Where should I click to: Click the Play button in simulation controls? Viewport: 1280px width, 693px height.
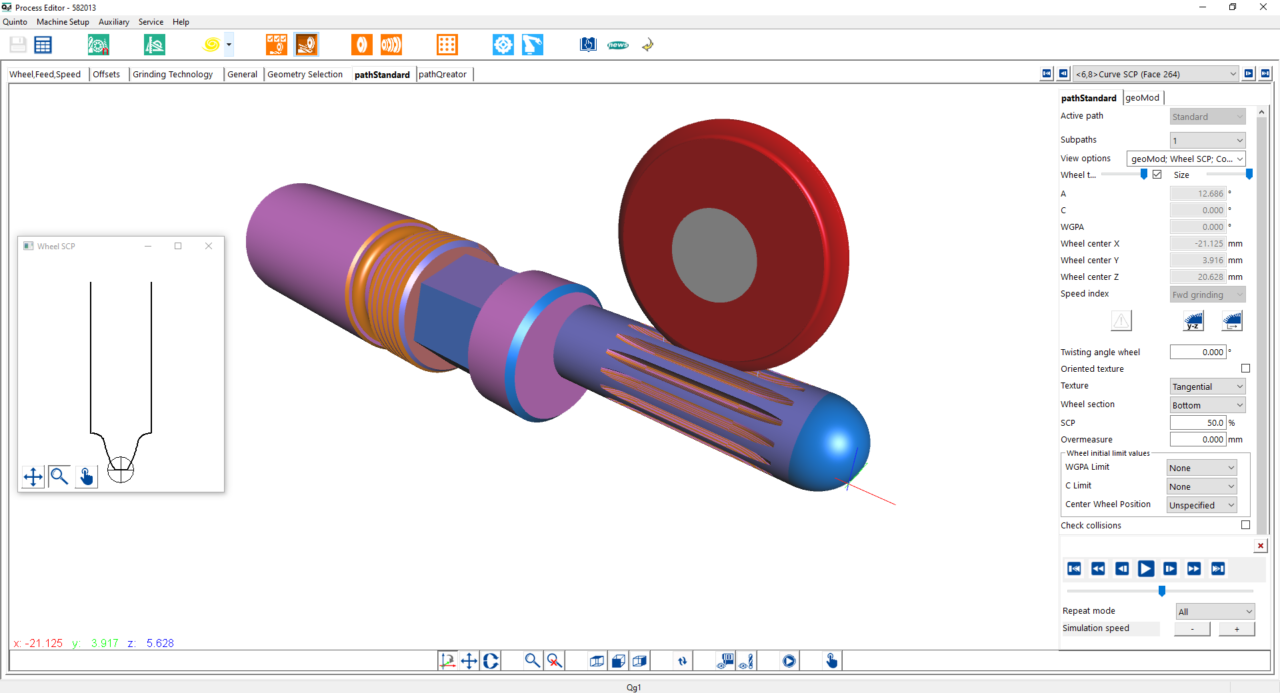click(x=1146, y=568)
